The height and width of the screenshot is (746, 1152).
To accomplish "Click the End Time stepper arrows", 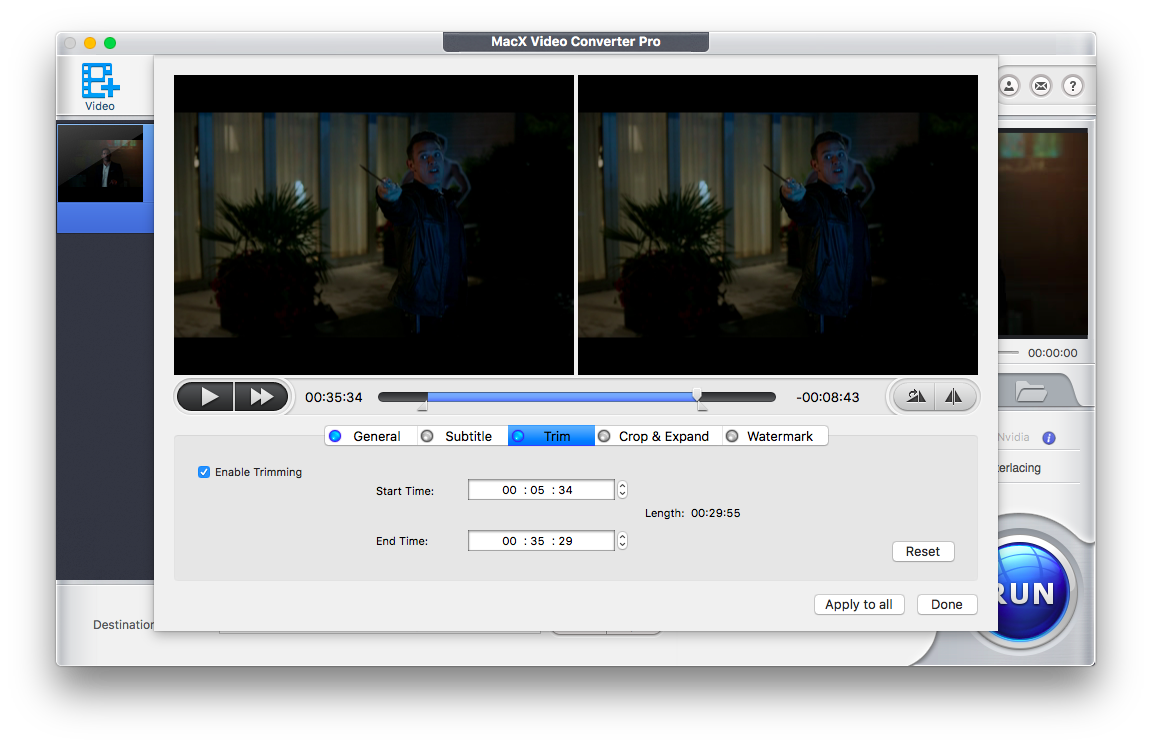I will coord(622,541).
